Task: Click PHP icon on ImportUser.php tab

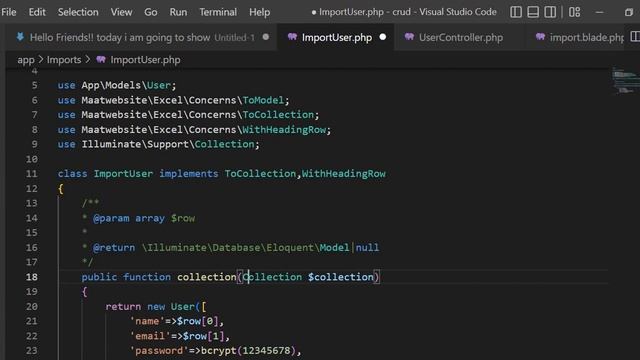Action: click(292, 37)
